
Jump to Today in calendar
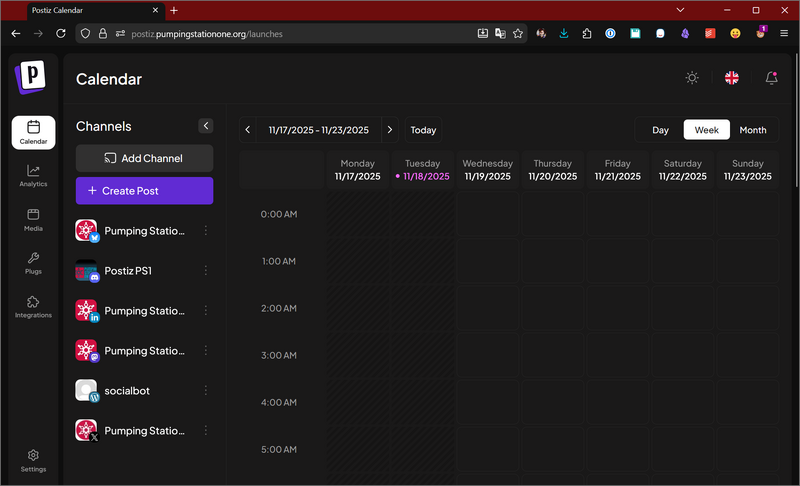[x=423, y=130]
